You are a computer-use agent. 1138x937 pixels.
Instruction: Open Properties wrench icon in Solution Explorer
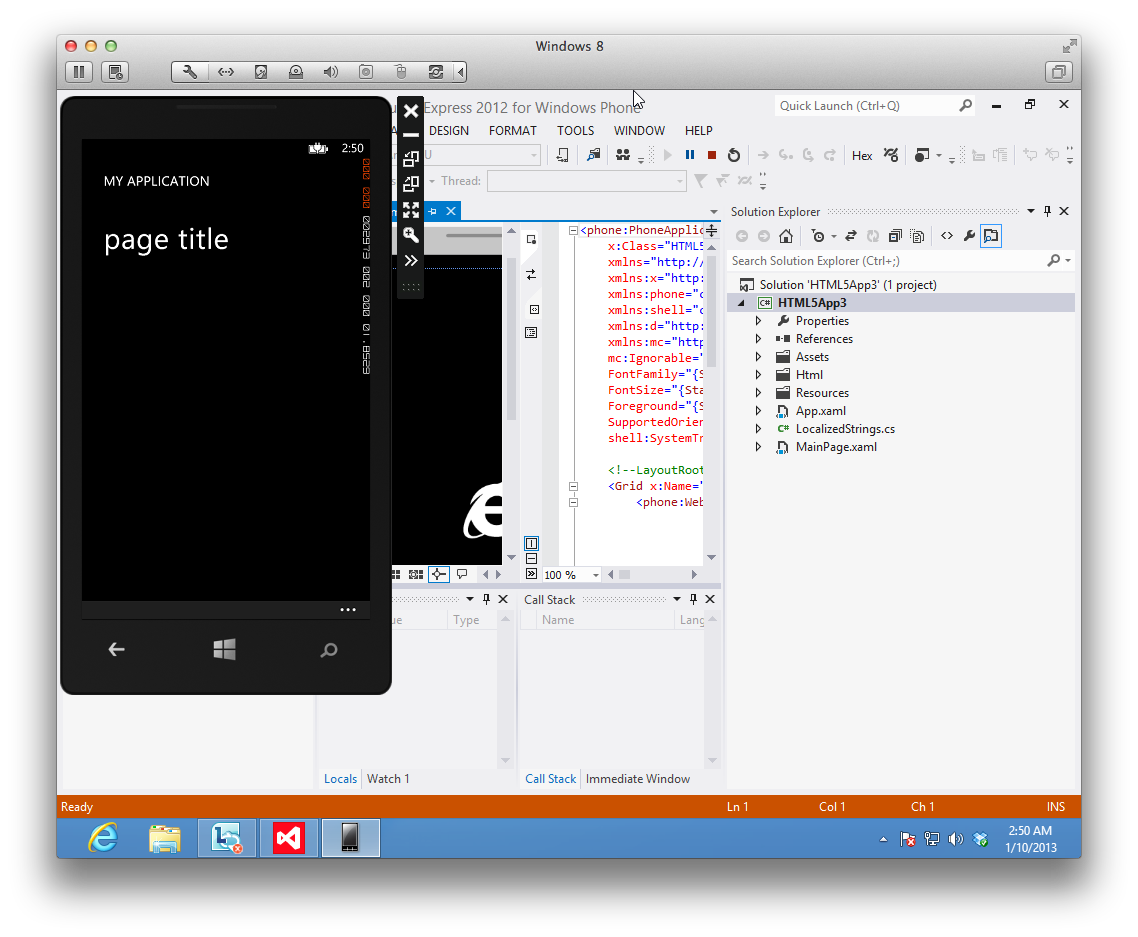[968, 236]
